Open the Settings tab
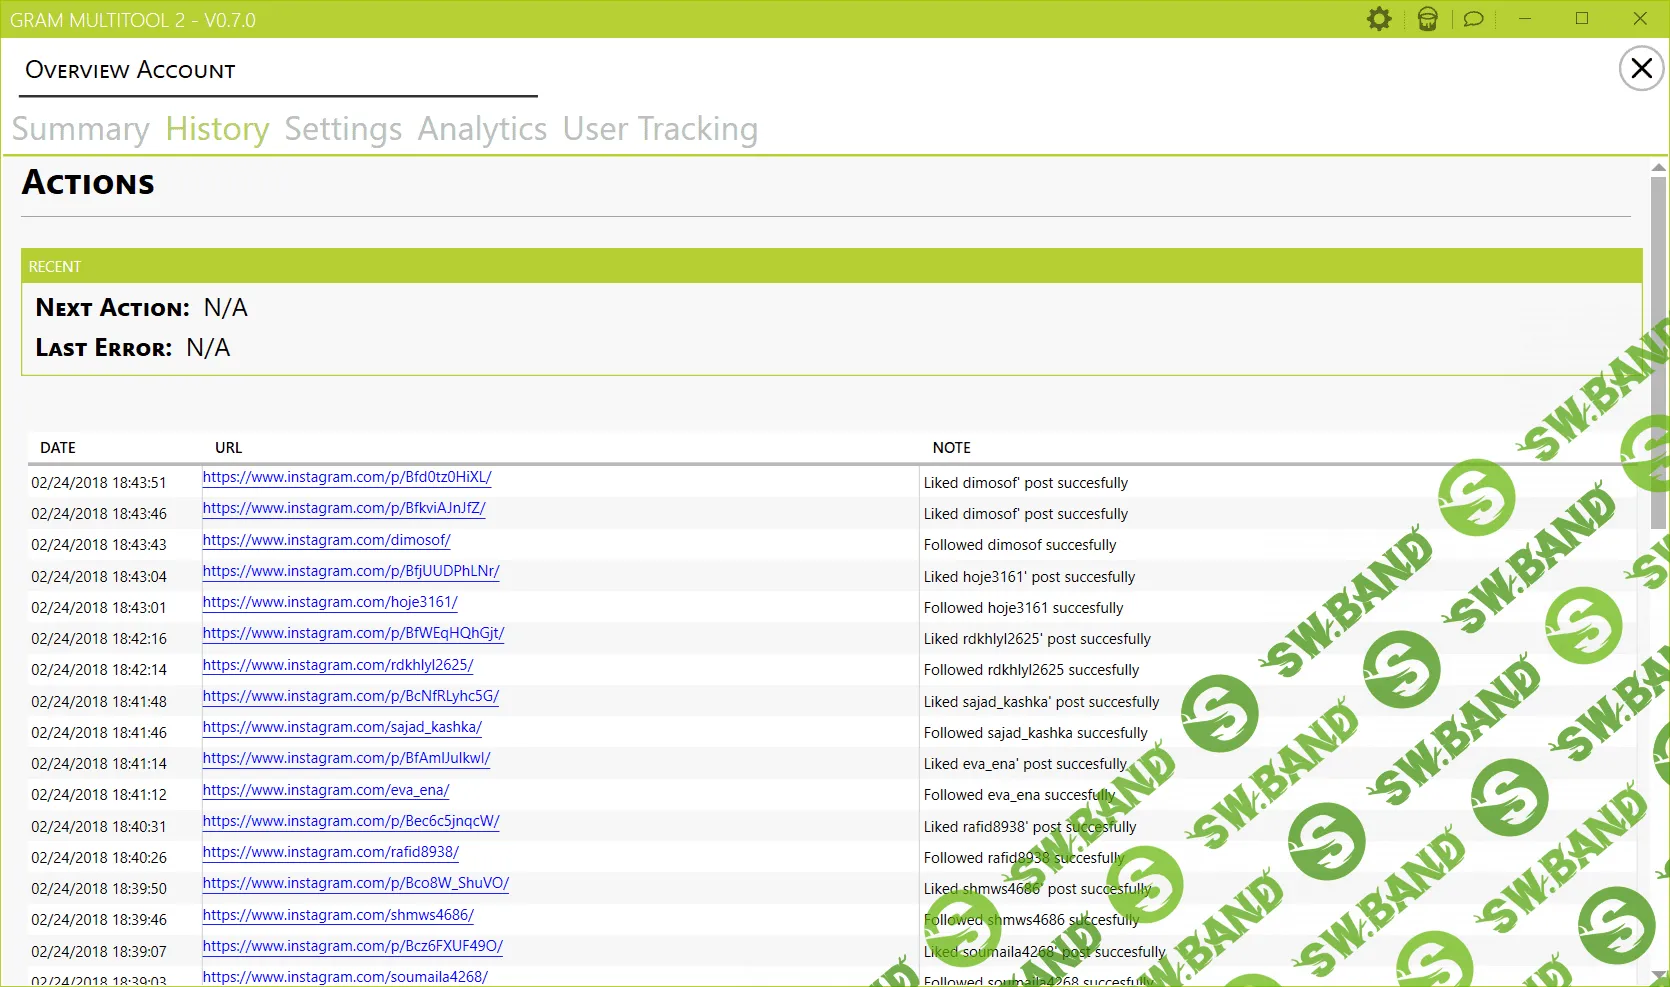The image size is (1670, 987). click(342, 129)
